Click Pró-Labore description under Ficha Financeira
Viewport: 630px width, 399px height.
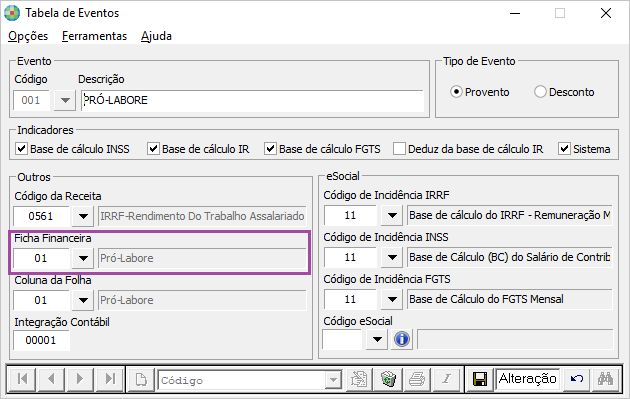[x=202, y=258]
